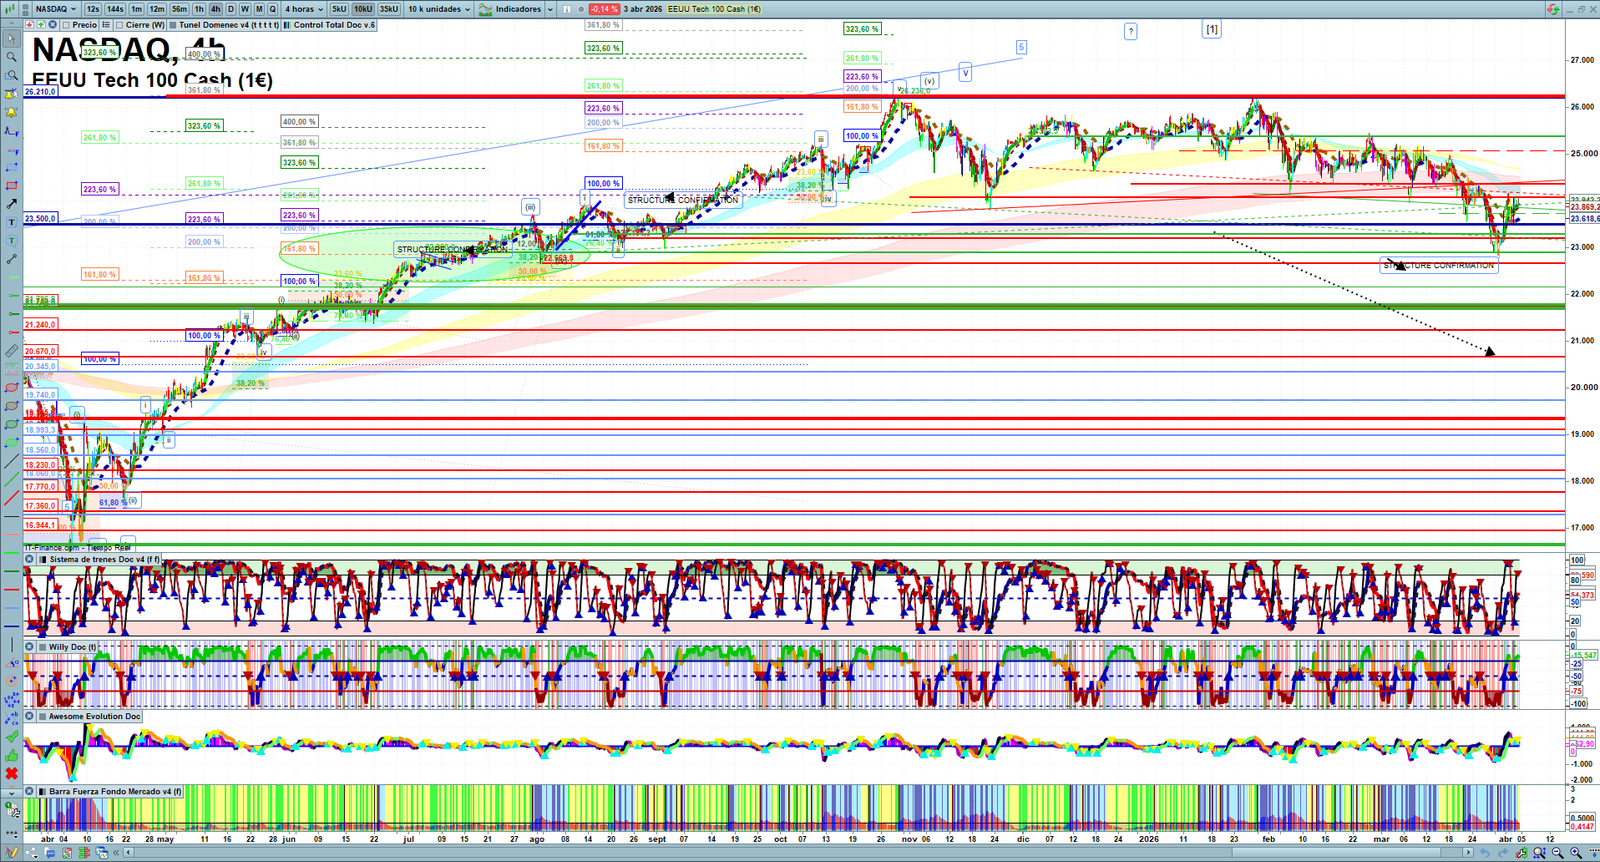This screenshot has width=1600, height=862.
Task: Choose the green circled T comment tool
Action: pyautogui.click(x=11, y=241)
